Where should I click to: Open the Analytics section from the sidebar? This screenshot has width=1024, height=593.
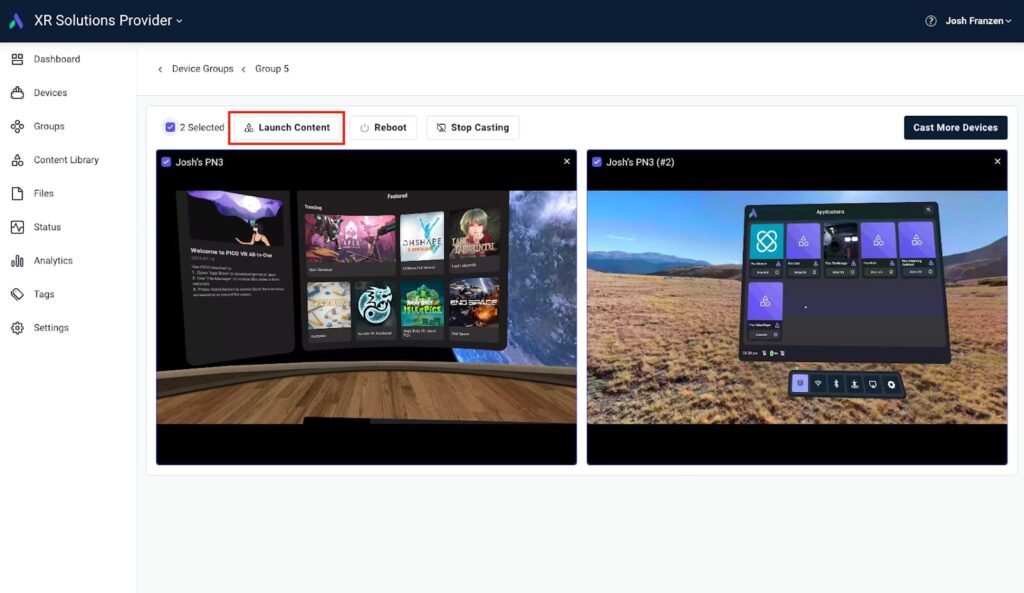[x=17, y=260]
